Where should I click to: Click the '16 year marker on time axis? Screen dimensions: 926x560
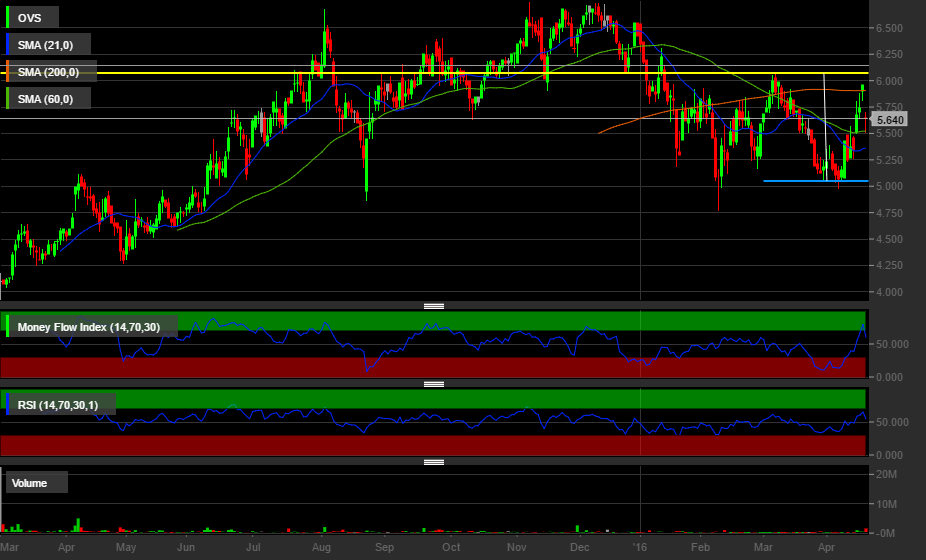(640, 548)
